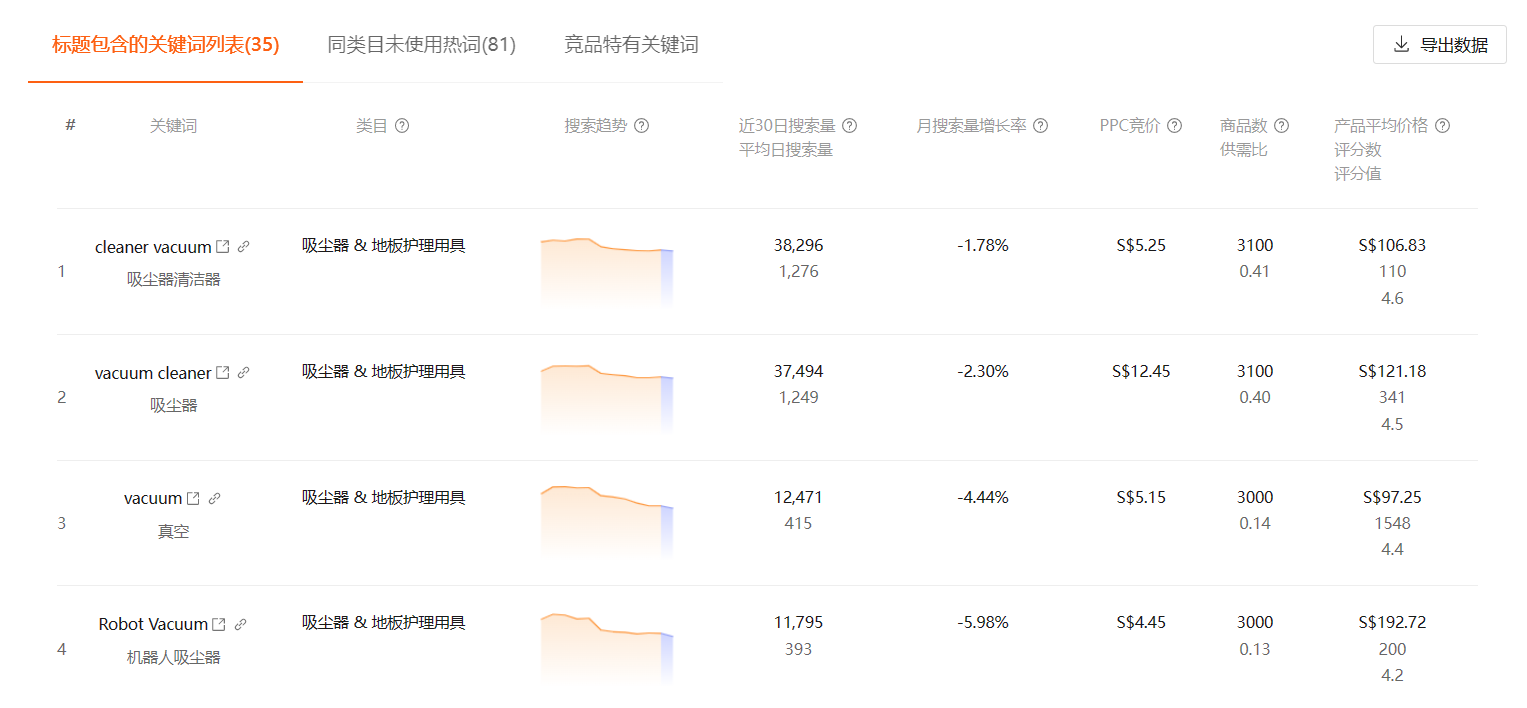
Task: Click growth rate -5.98%
Action: 982,623
